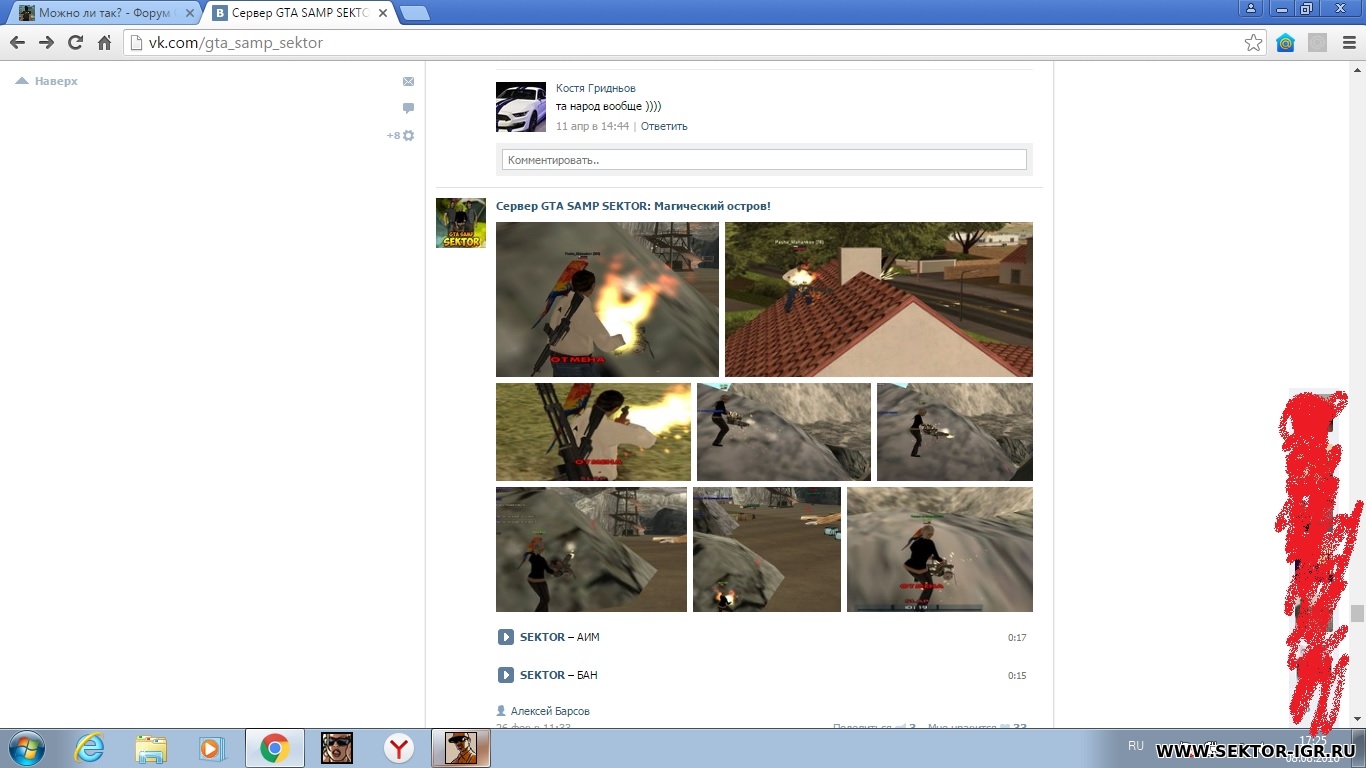The height and width of the screenshot is (768, 1366).
Task: Open the media player taskbar icon
Action: coord(213,748)
